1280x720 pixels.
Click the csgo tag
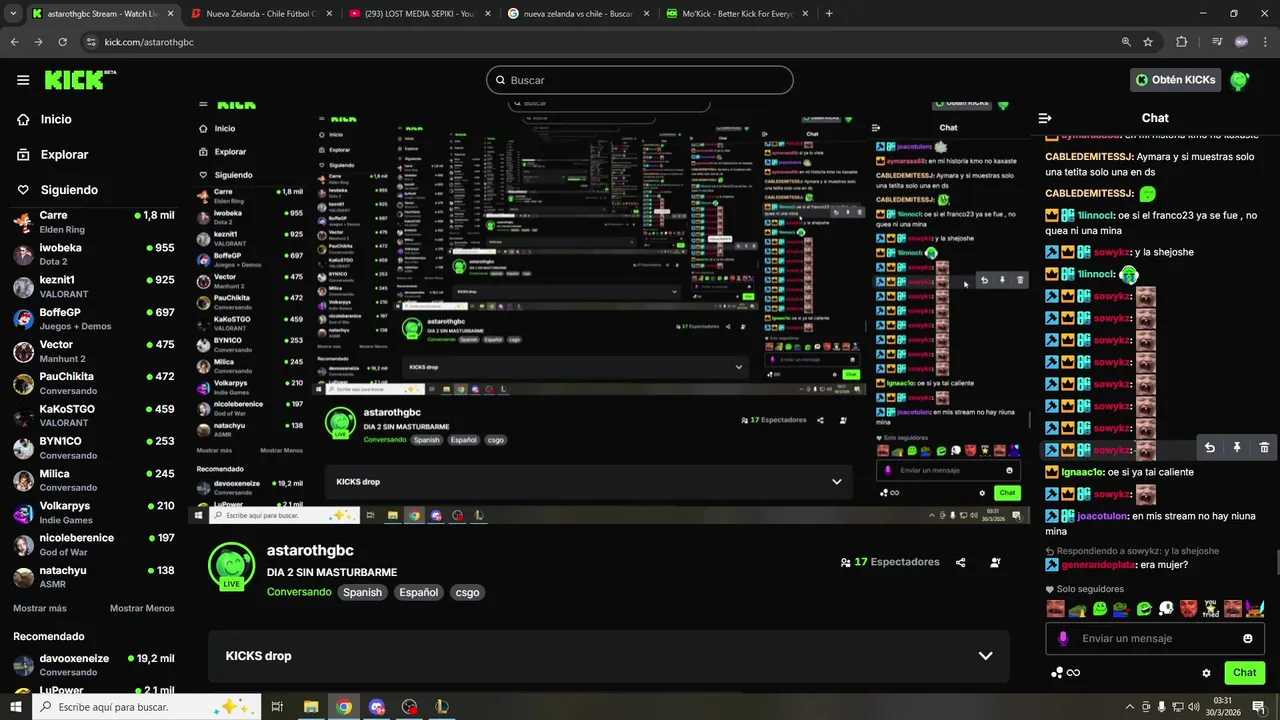point(467,592)
